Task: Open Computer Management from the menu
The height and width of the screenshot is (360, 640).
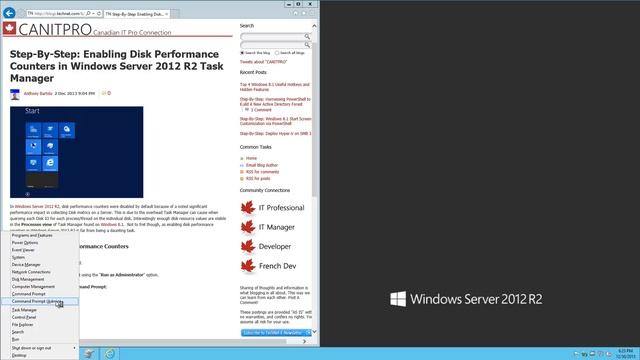Action: point(40,287)
